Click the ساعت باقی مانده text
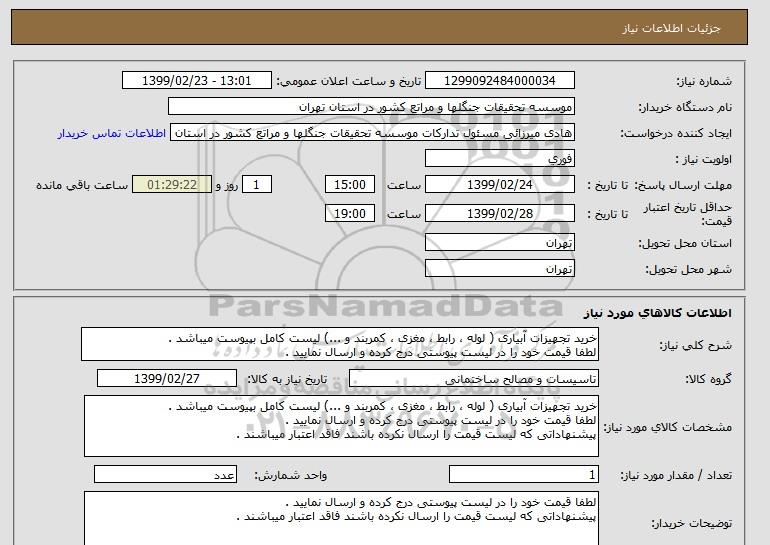The image size is (770, 545). click(82, 185)
